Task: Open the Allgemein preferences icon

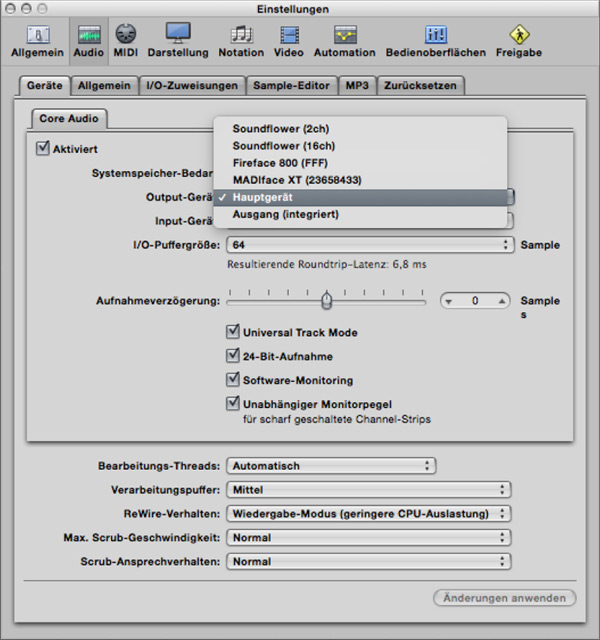Action: (37, 39)
